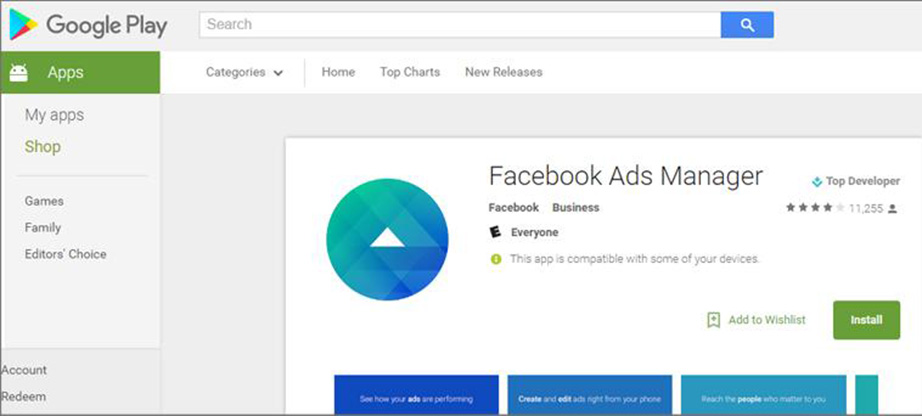This screenshot has height=416, width=922.
Task: Open the Top Charts tab
Action: (x=410, y=72)
